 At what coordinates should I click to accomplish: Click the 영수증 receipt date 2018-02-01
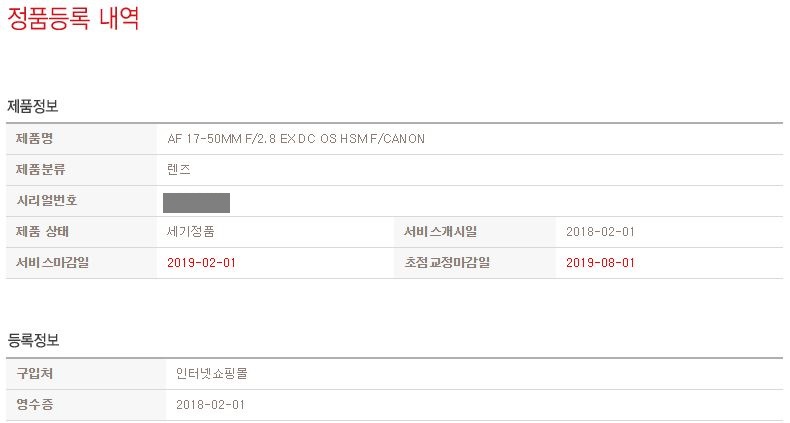coord(210,405)
